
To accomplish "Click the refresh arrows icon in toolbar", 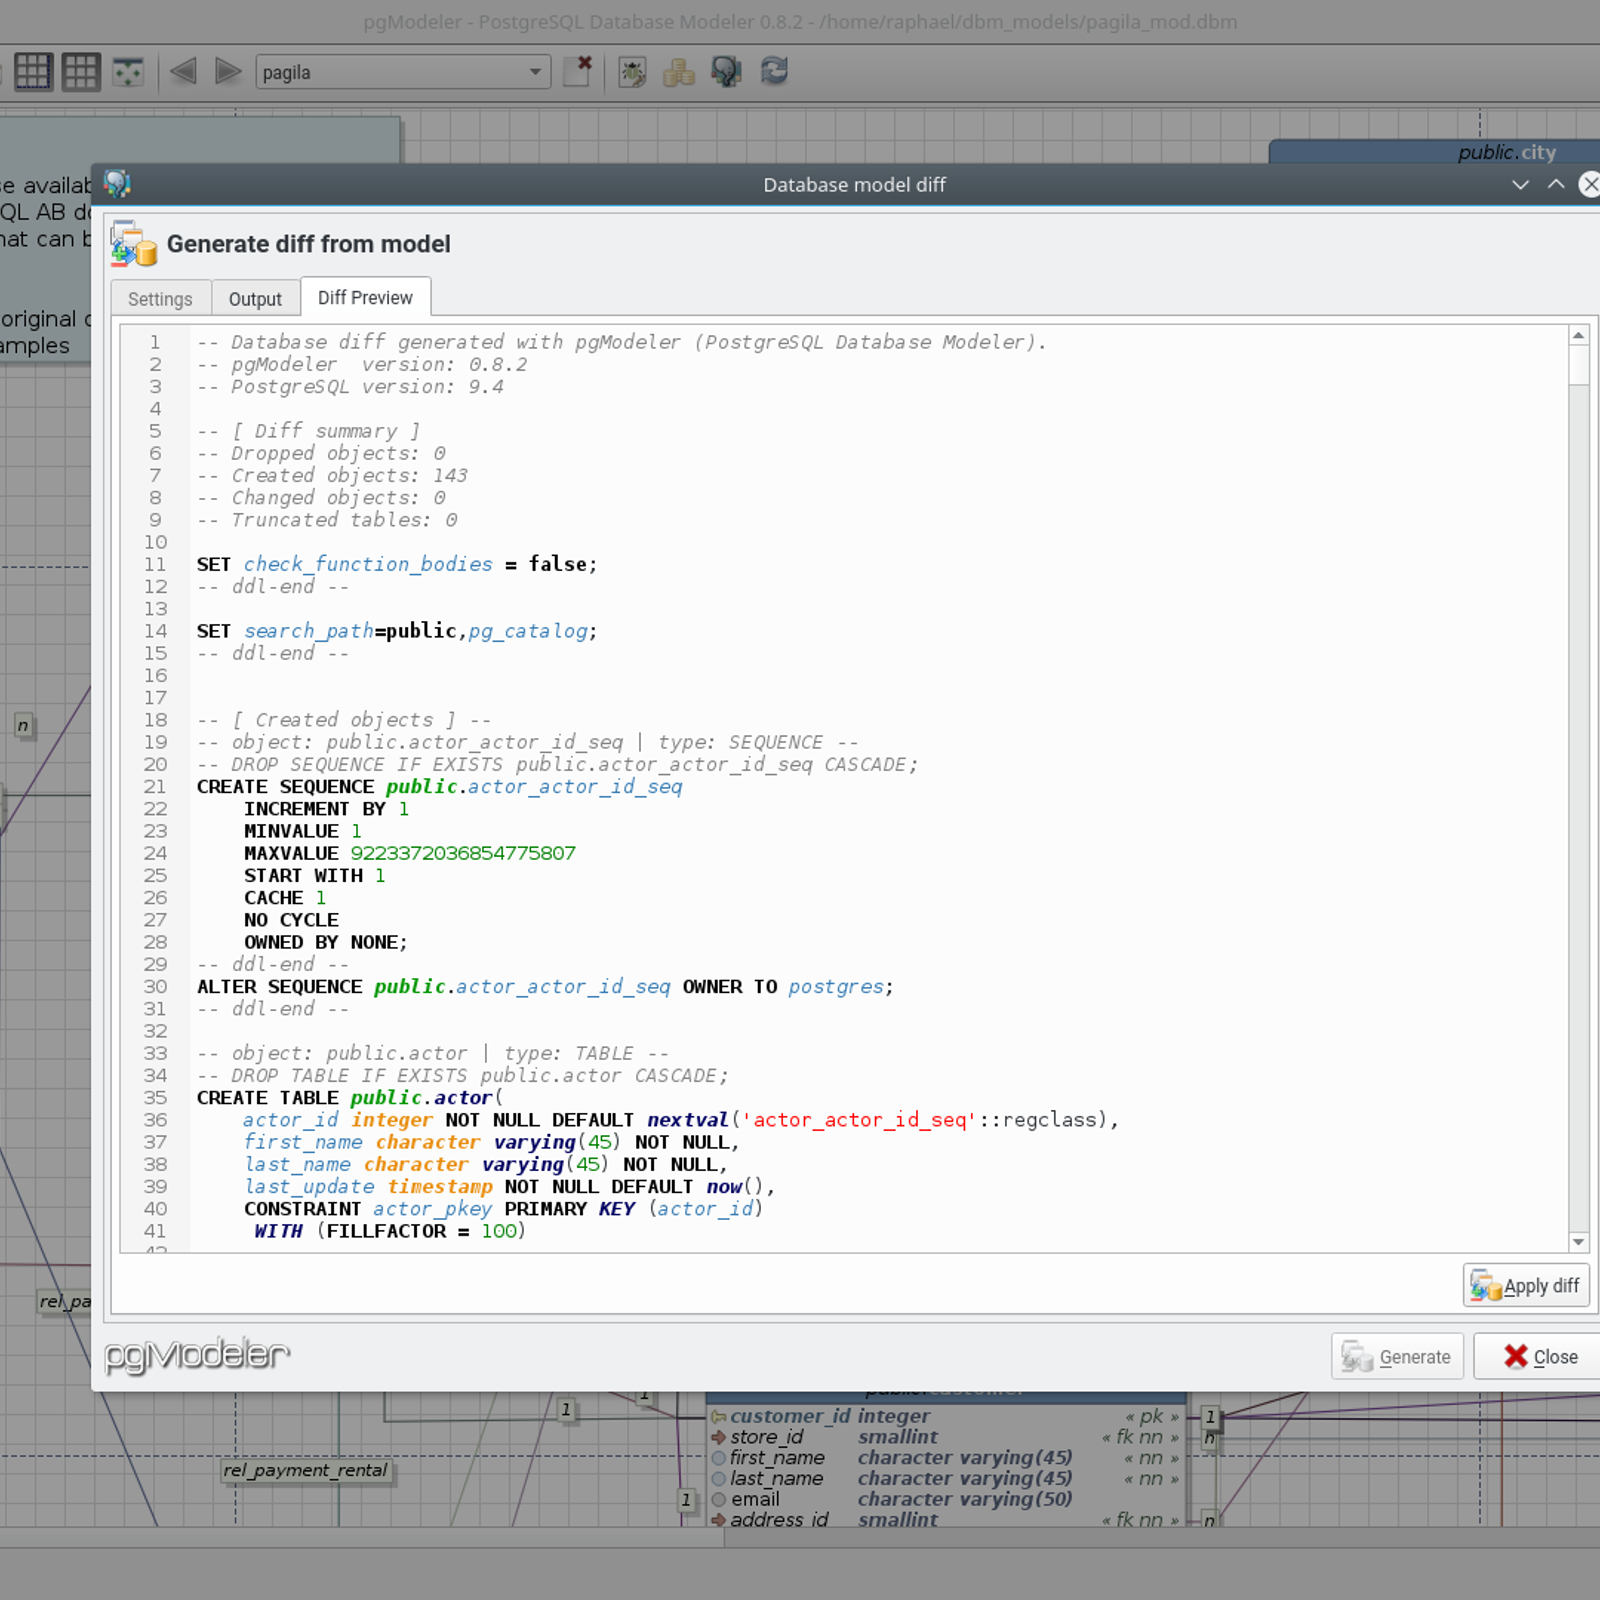I will [774, 71].
